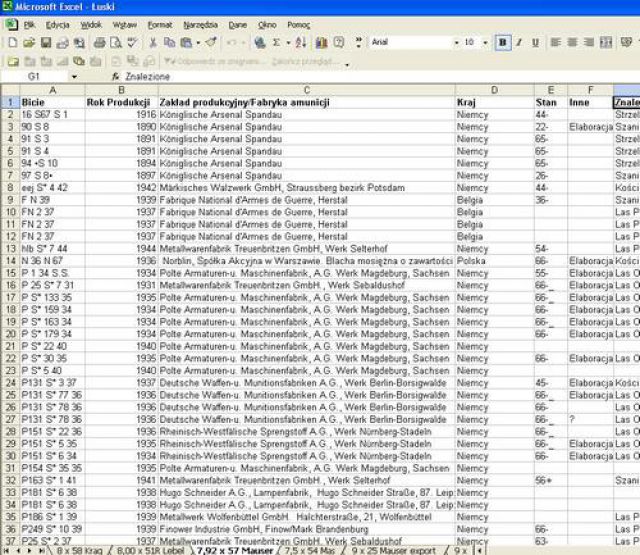Center text with the align center icon
This screenshot has height=555, width=640.
pos(572,42)
